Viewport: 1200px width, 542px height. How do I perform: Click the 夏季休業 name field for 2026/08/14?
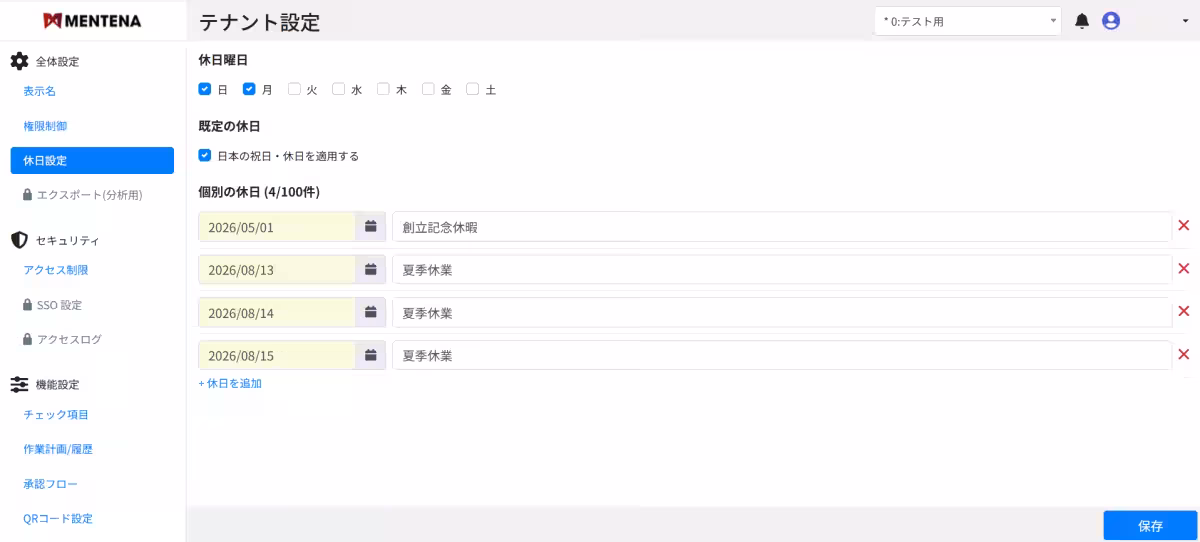(x=782, y=313)
